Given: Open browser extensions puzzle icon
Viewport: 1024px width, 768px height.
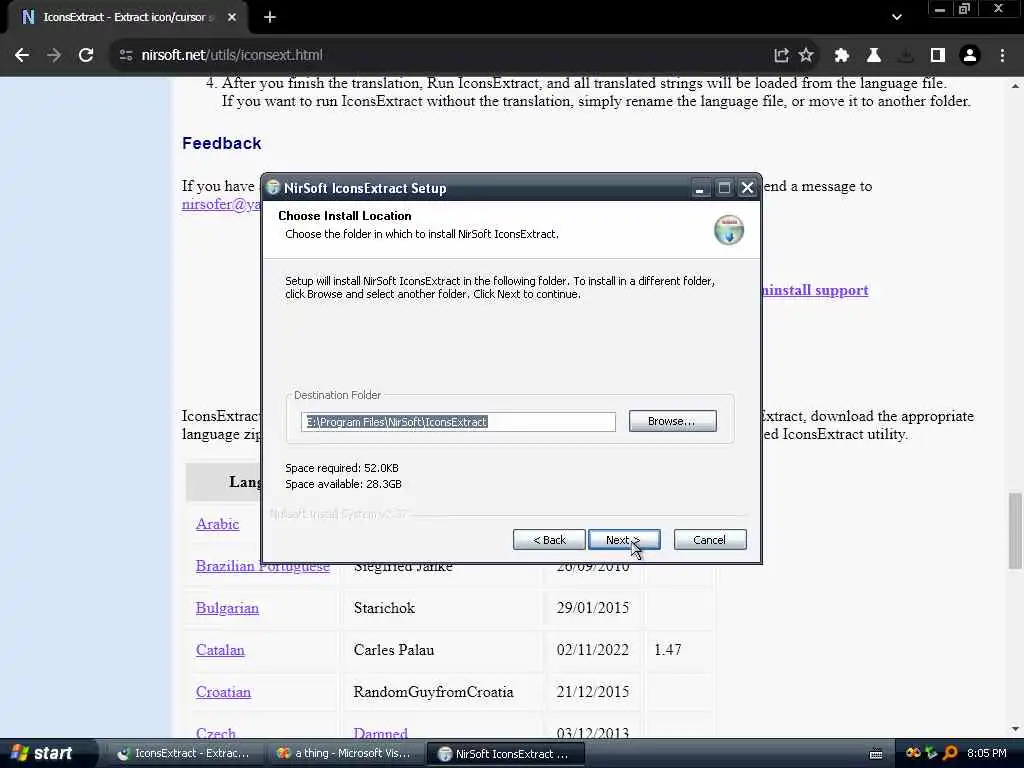Looking at the screenshot, I should [x=842, y=56].
